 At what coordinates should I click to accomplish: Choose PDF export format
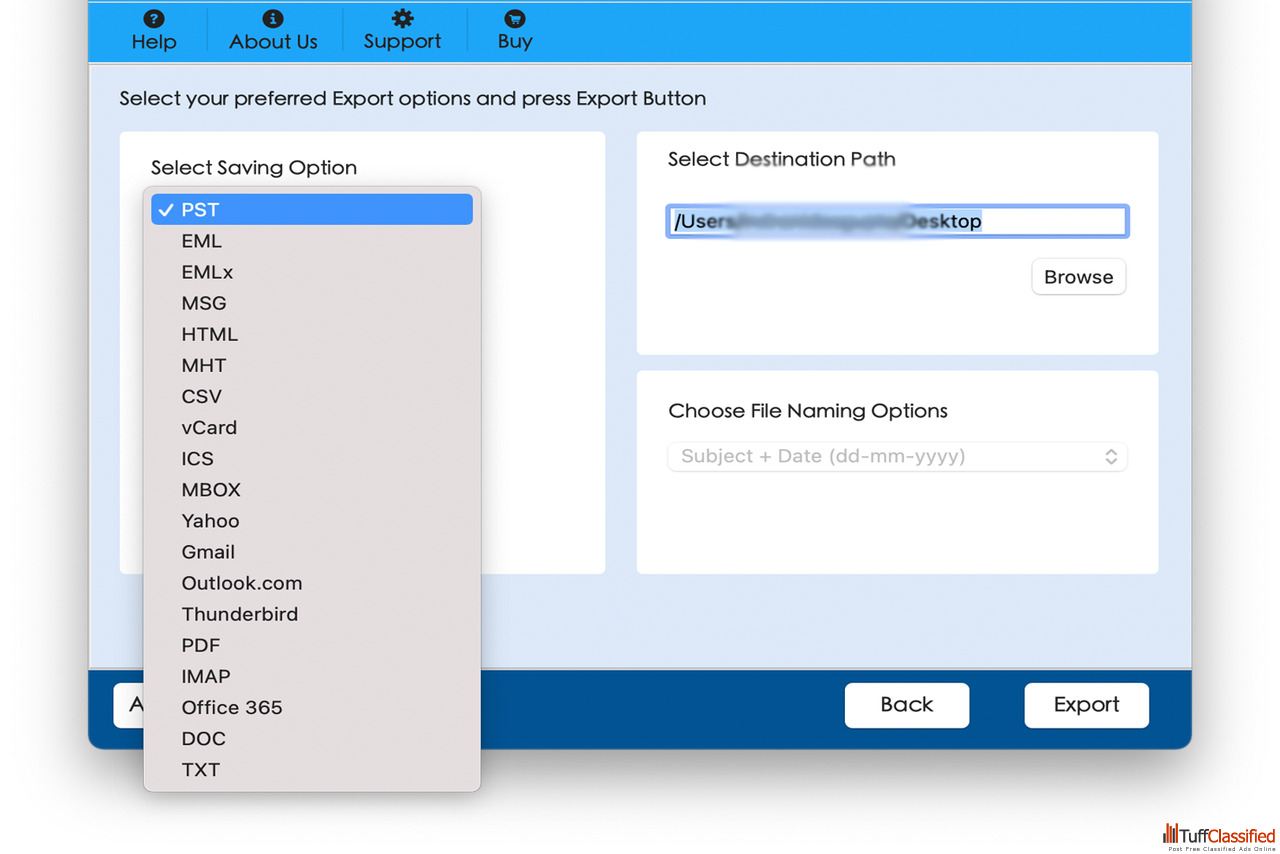coord(312,644)
